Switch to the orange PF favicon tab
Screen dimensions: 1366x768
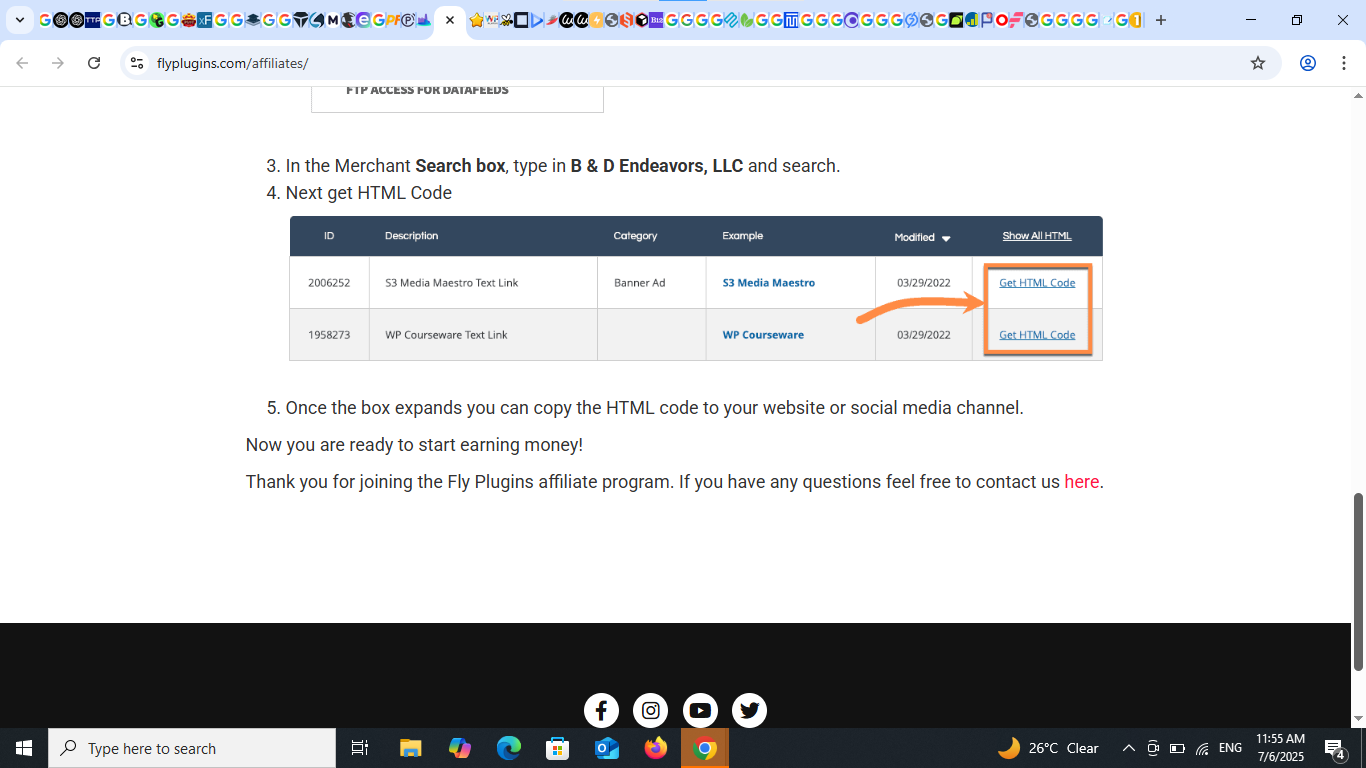pos(393,20)
